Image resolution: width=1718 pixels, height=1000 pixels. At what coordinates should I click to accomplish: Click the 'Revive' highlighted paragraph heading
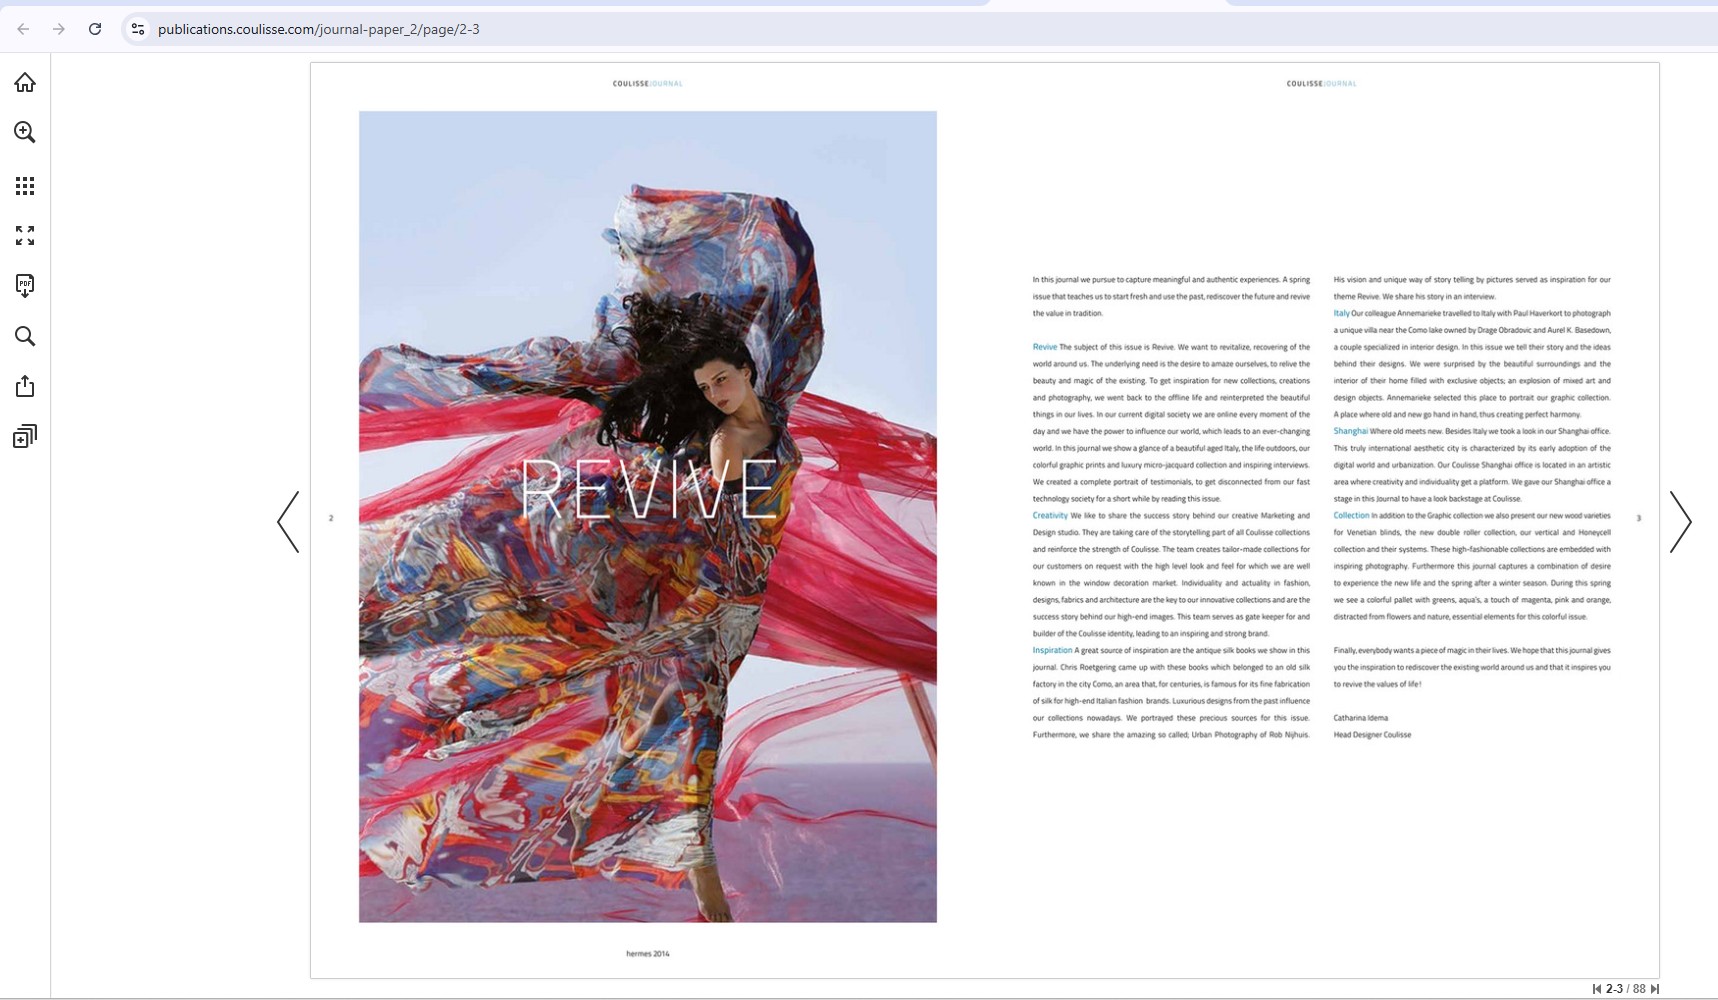[x=1044, y=347]
